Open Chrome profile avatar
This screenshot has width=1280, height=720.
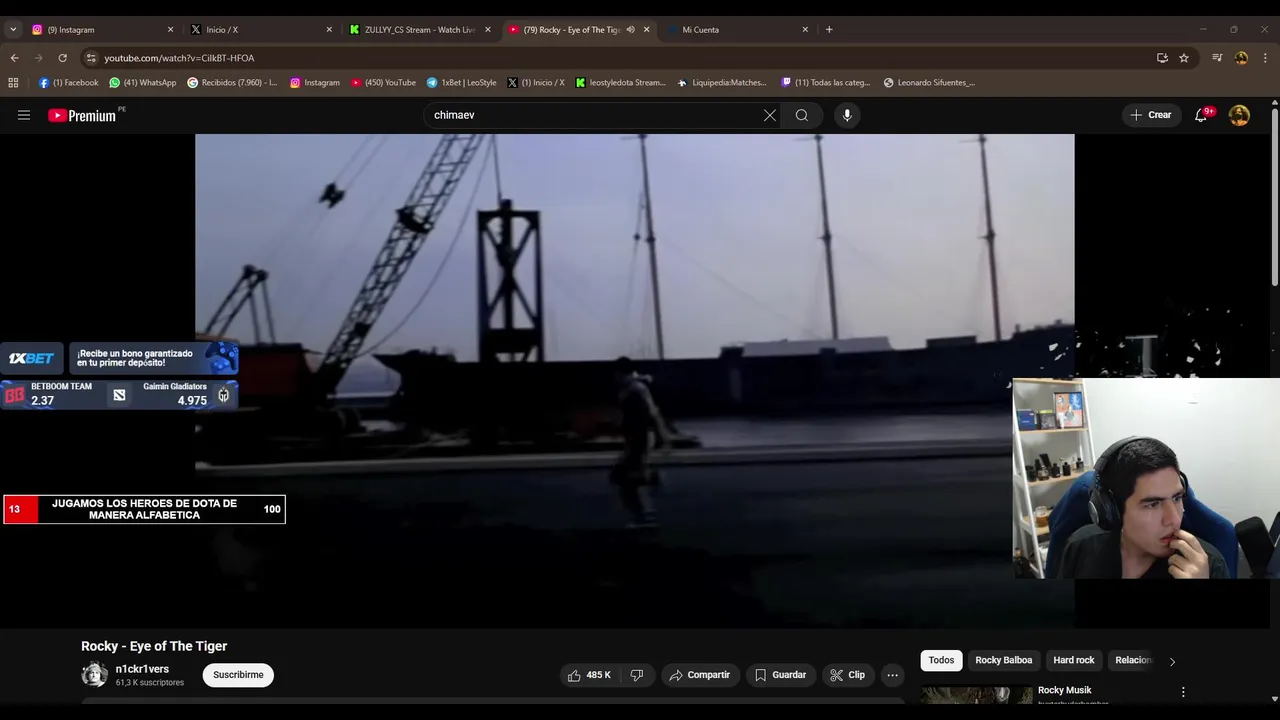coord(1241,58)
